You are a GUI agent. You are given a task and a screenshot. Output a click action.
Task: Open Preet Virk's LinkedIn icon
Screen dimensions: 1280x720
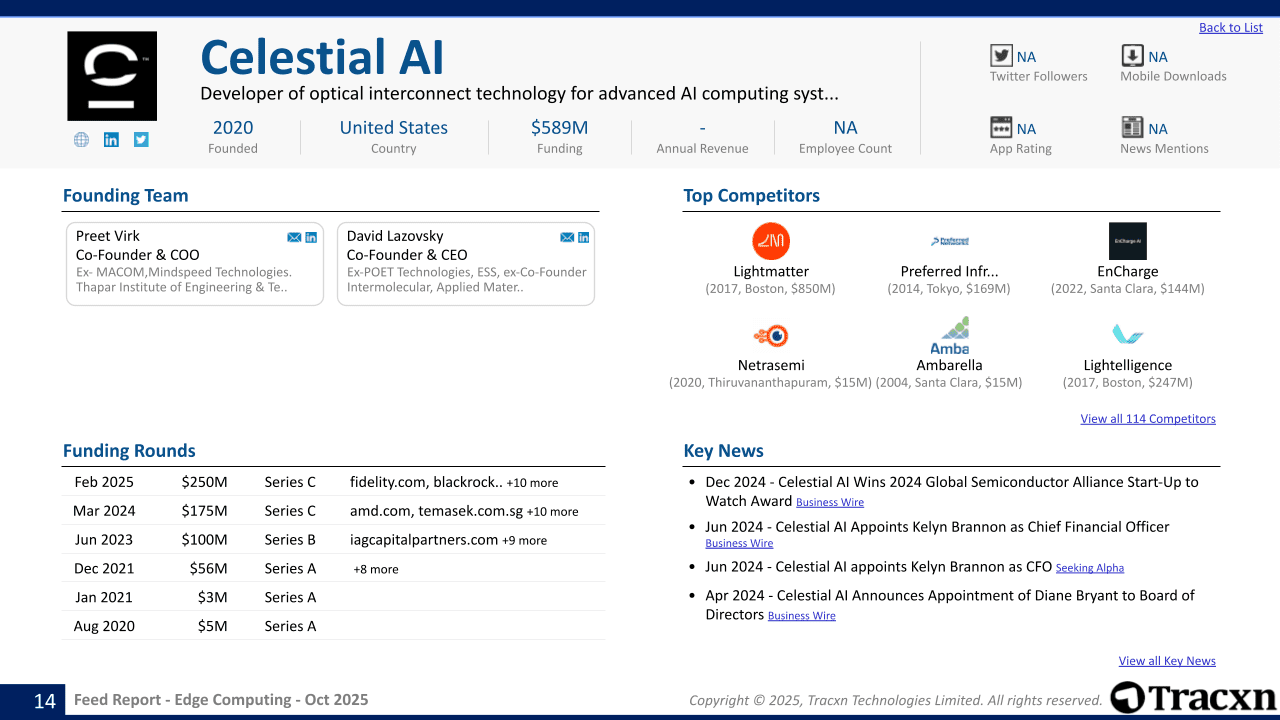click(x=311, y=237)
